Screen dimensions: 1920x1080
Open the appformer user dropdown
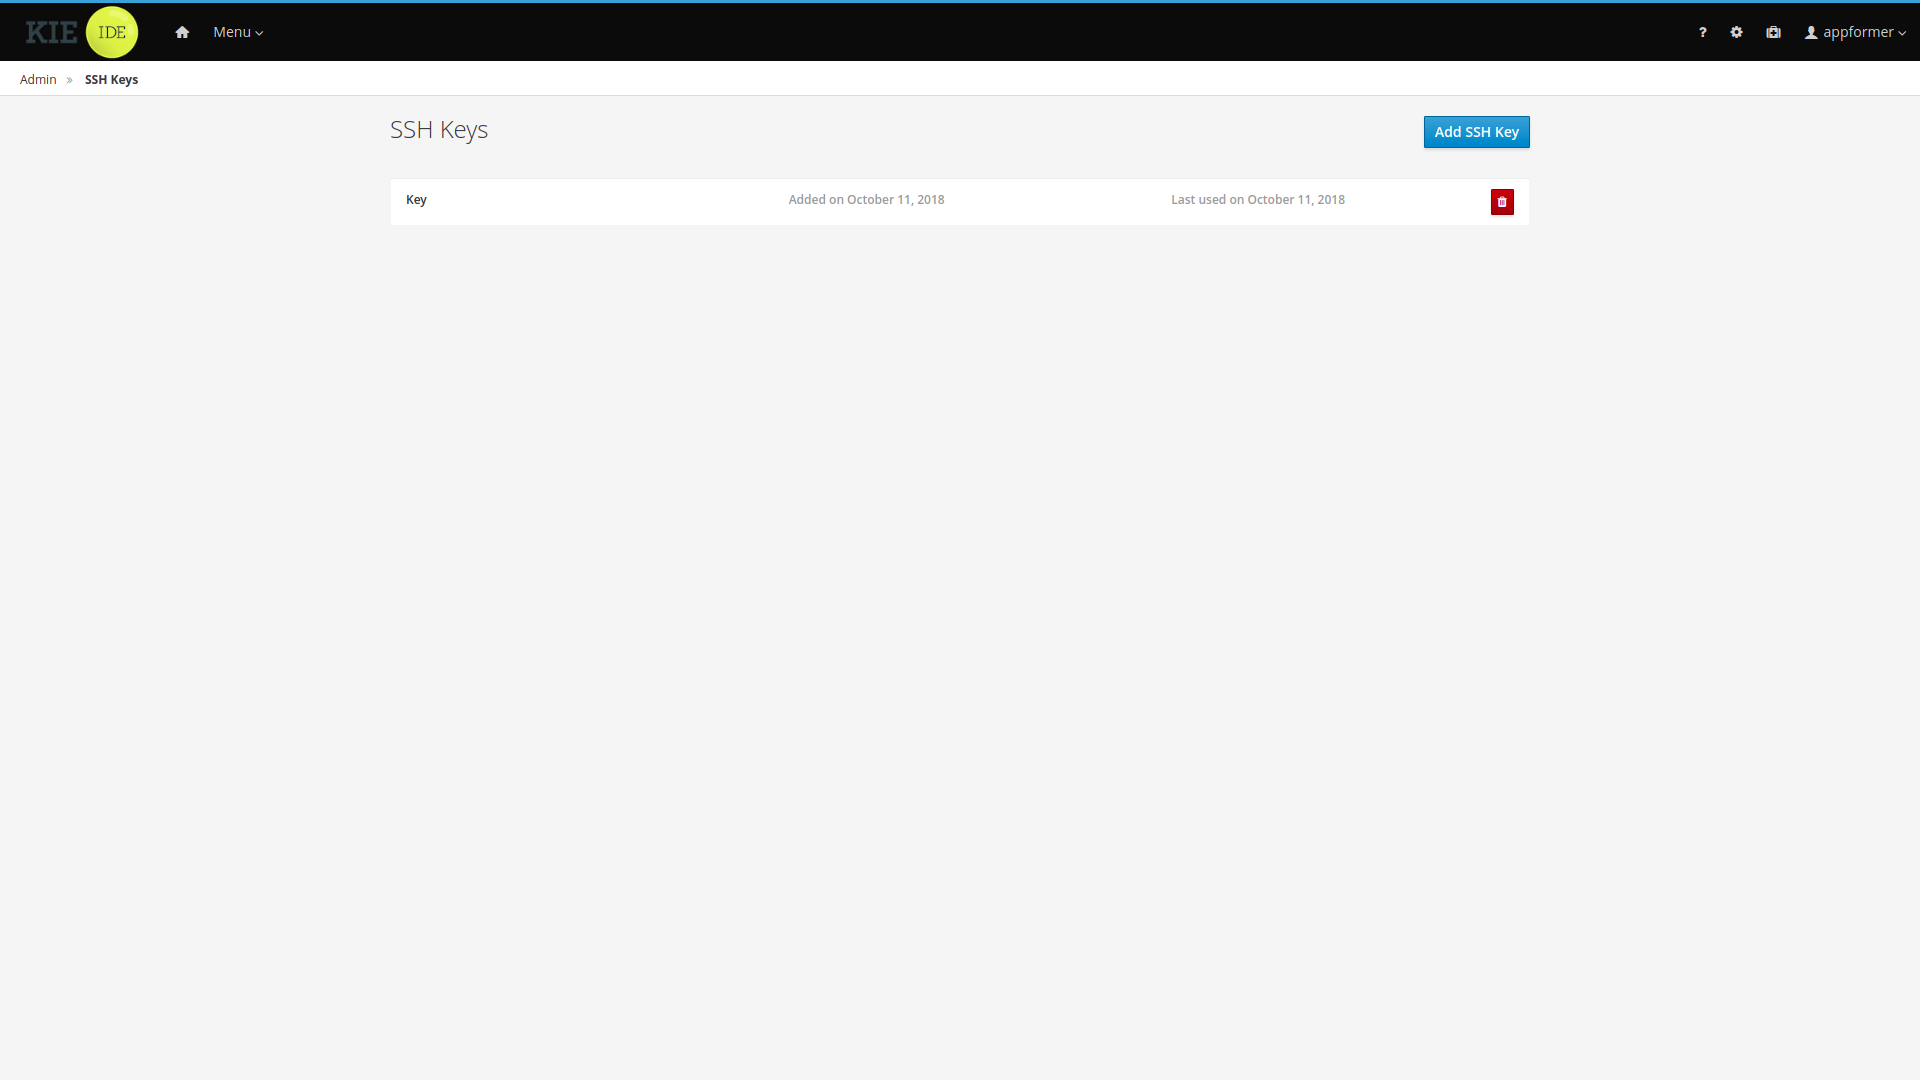pyautogui.click(x=1857, y=32)
